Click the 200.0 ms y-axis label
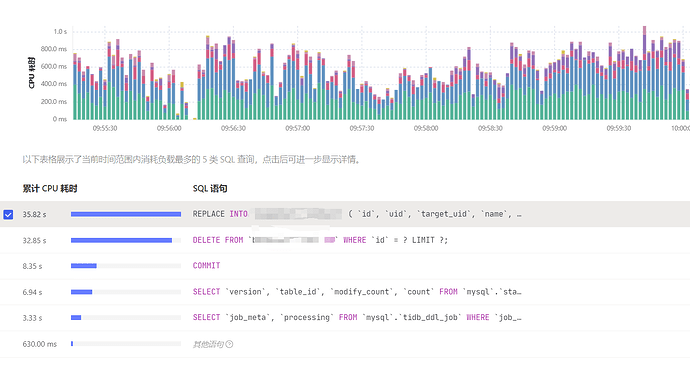Screen dimensions: 690x365 pyautogui.click(x=54, y=101)
